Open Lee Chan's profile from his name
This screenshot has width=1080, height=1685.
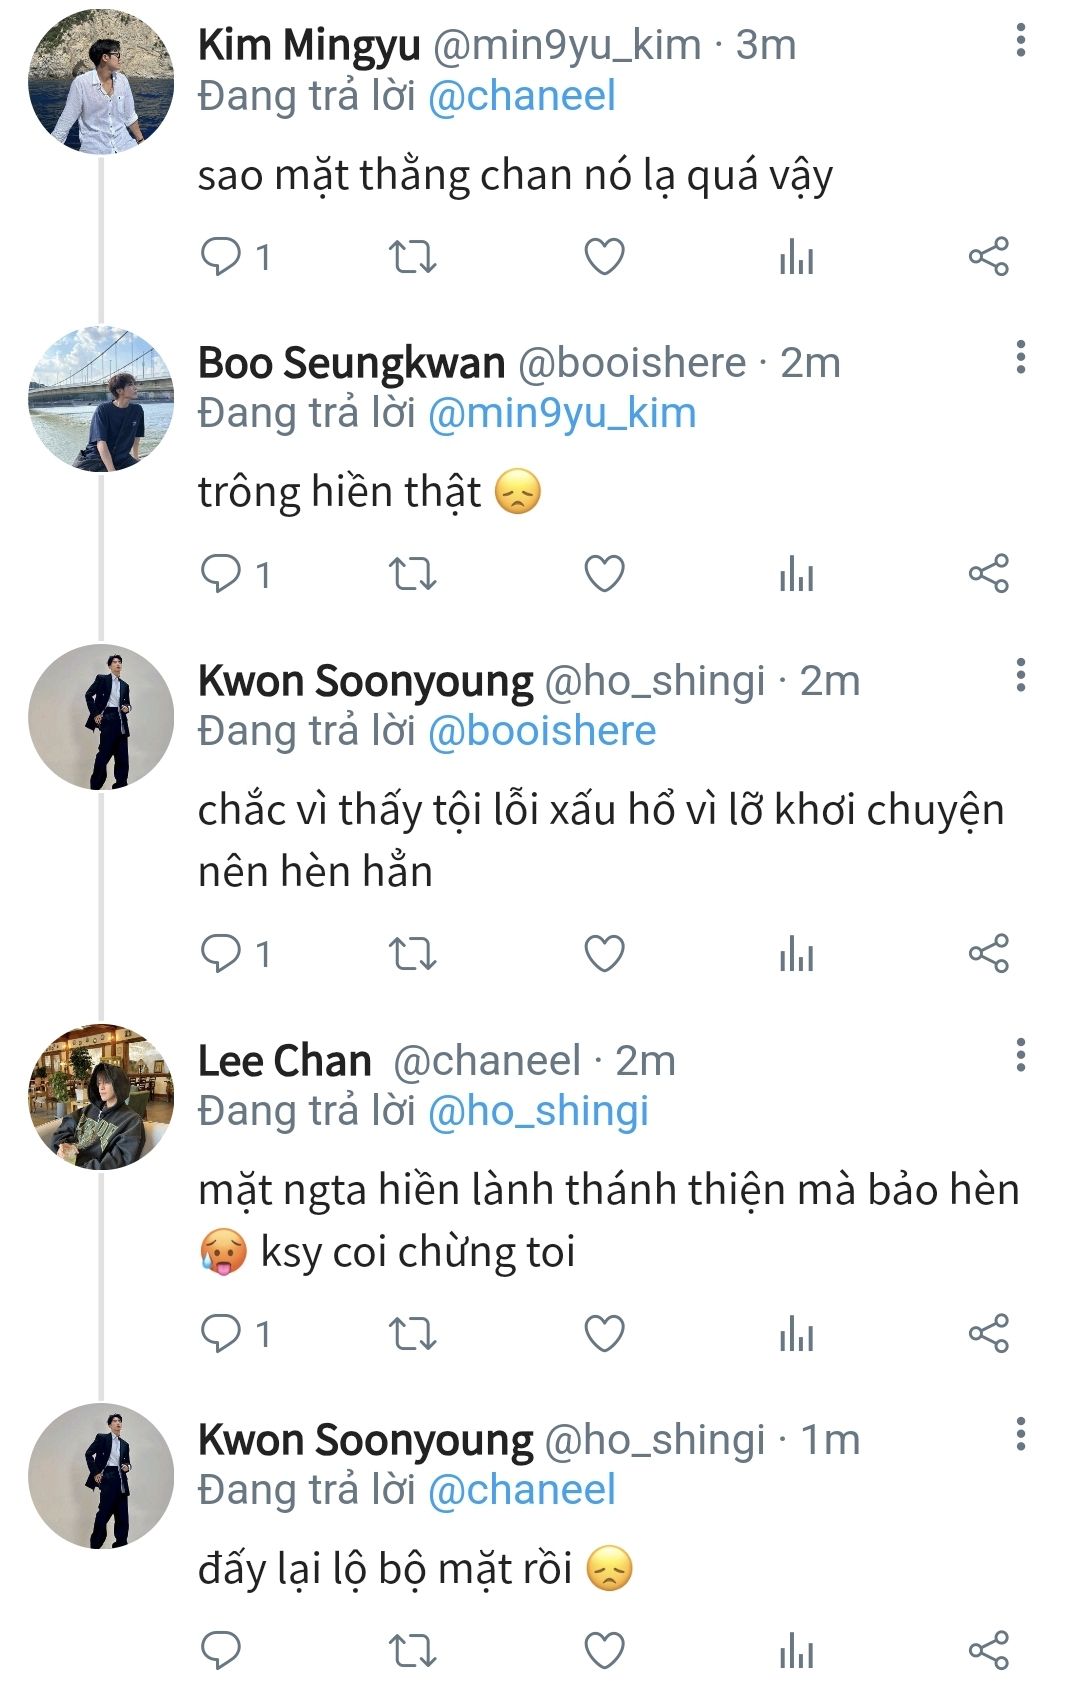pos(285,1060)
